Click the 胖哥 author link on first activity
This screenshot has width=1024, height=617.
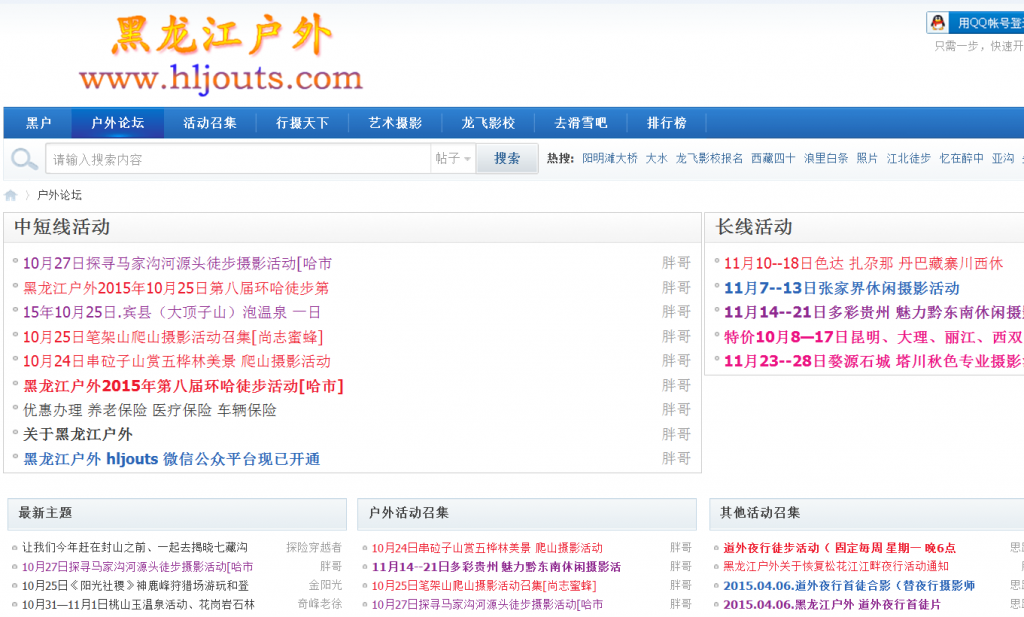pyautogui.click(x=674, y=260)
